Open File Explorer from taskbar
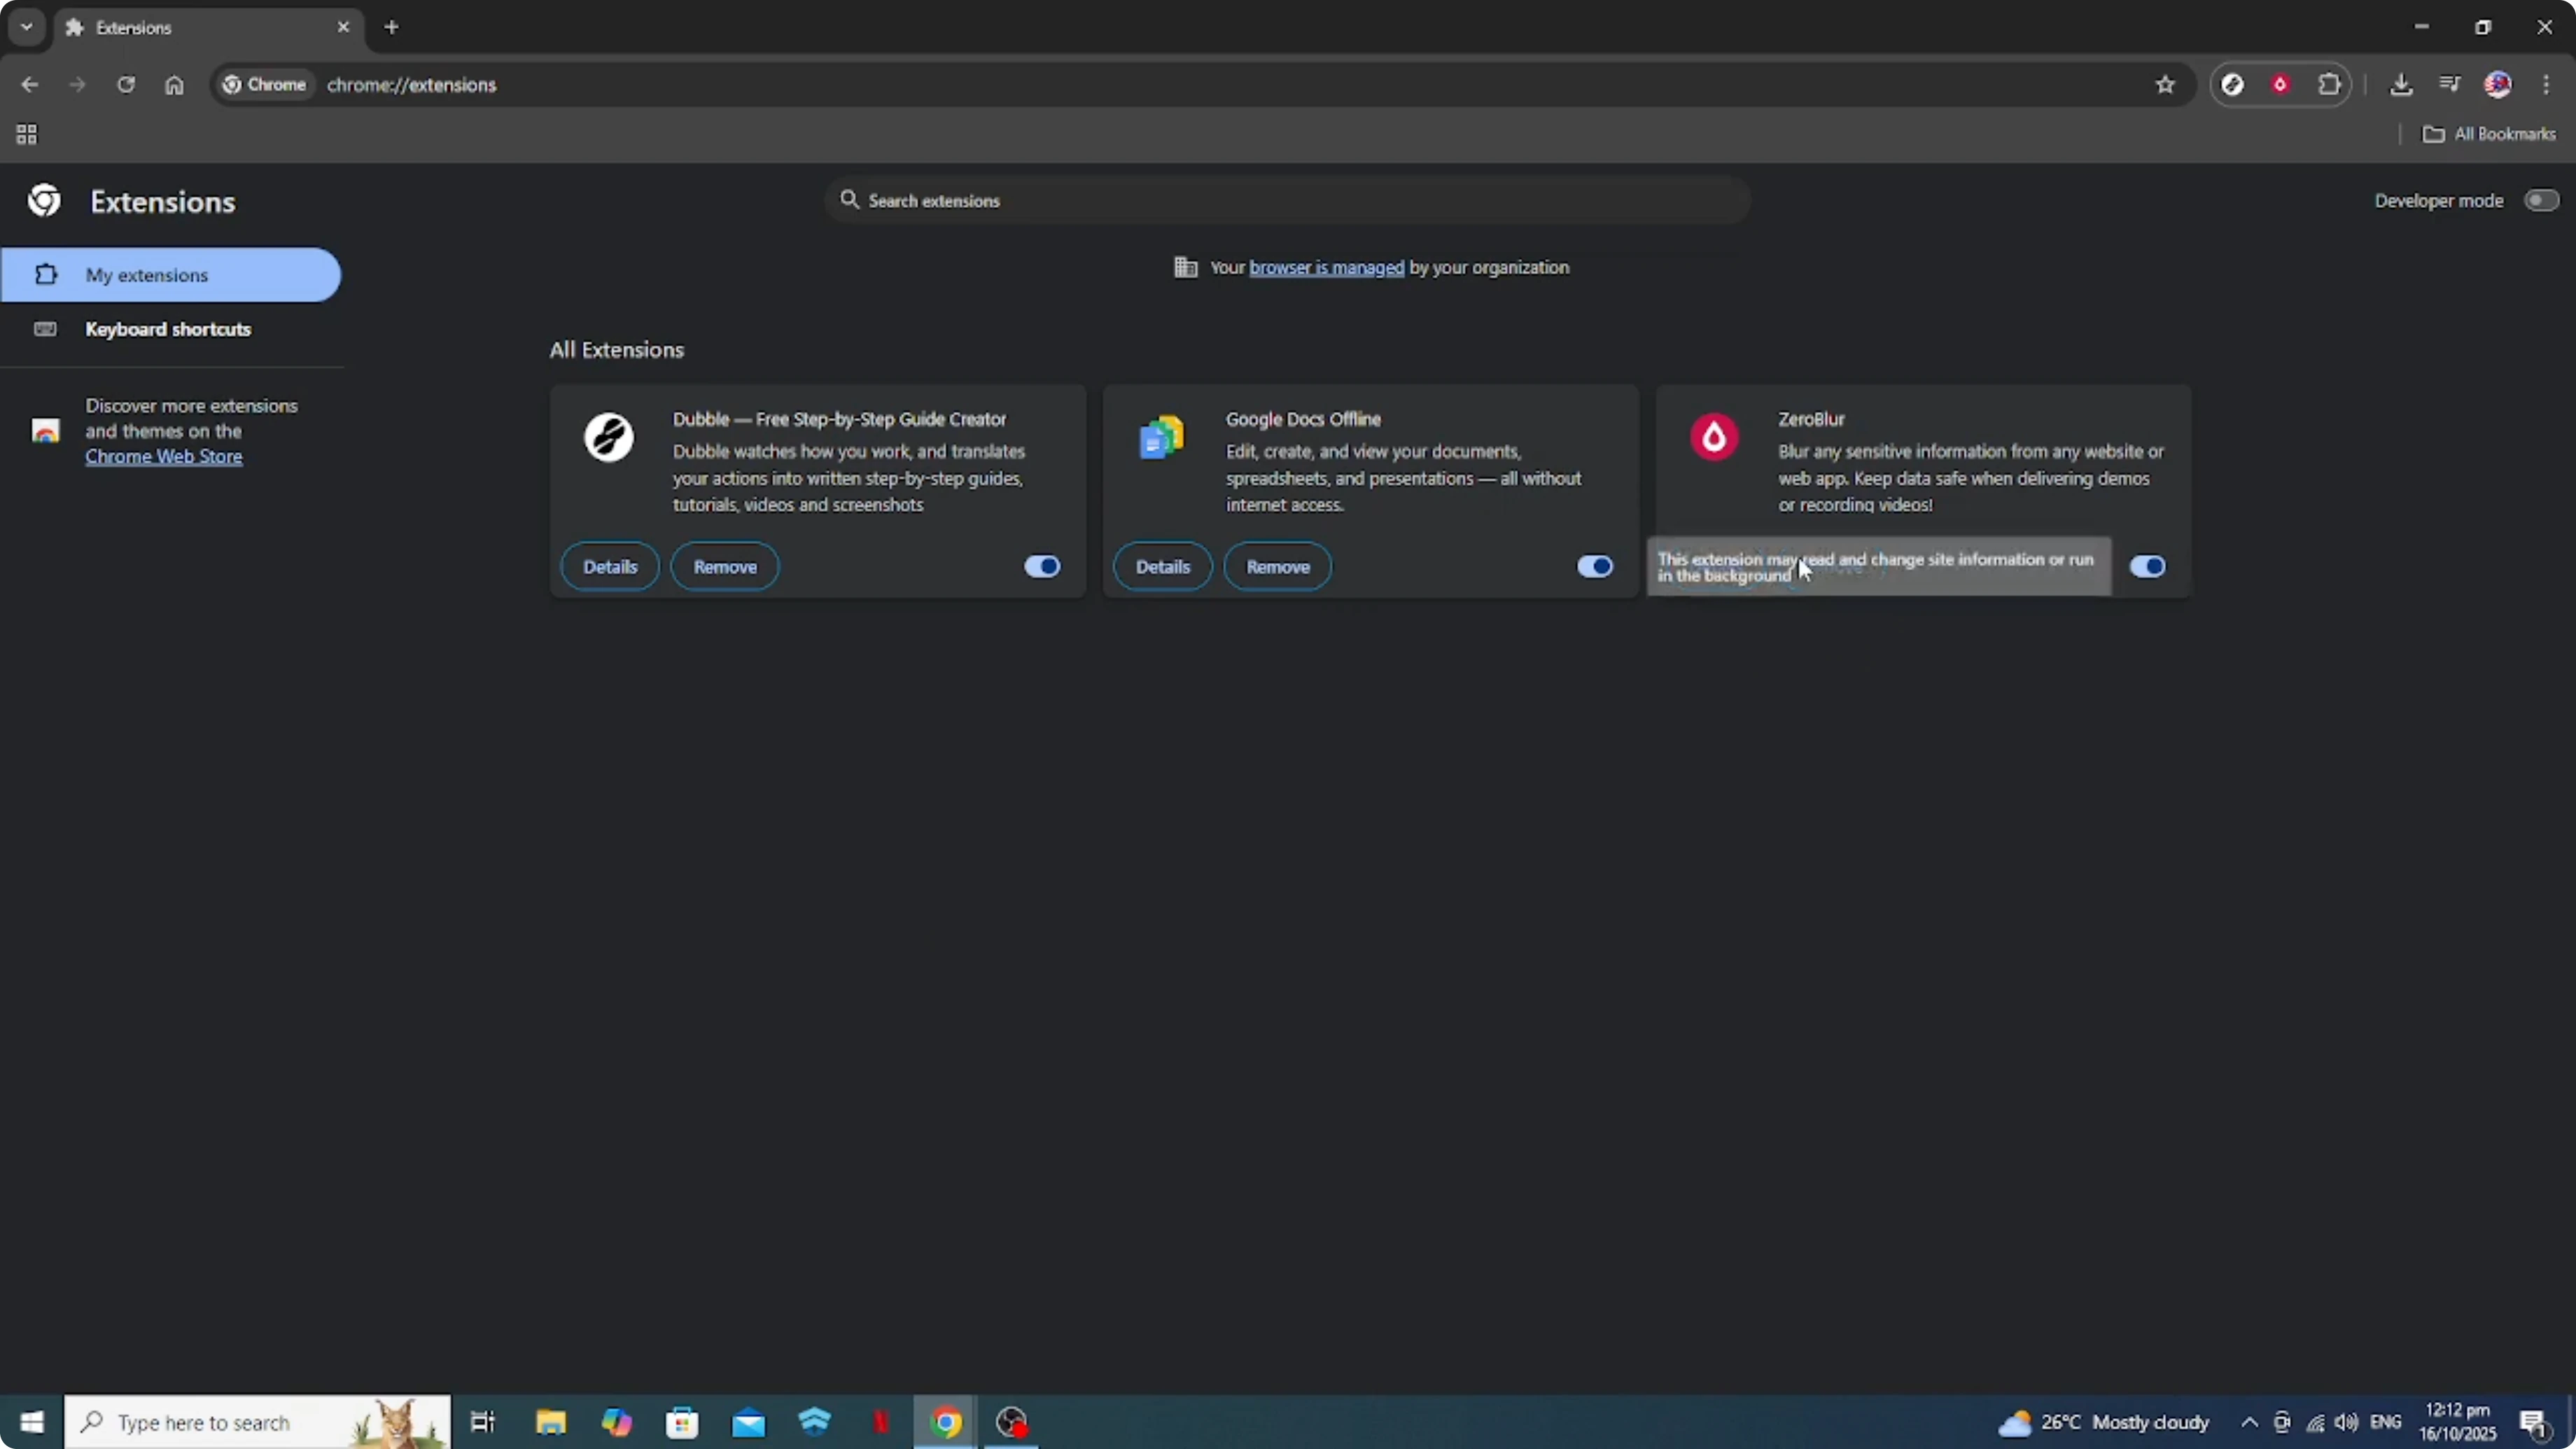 [550, 1422]
